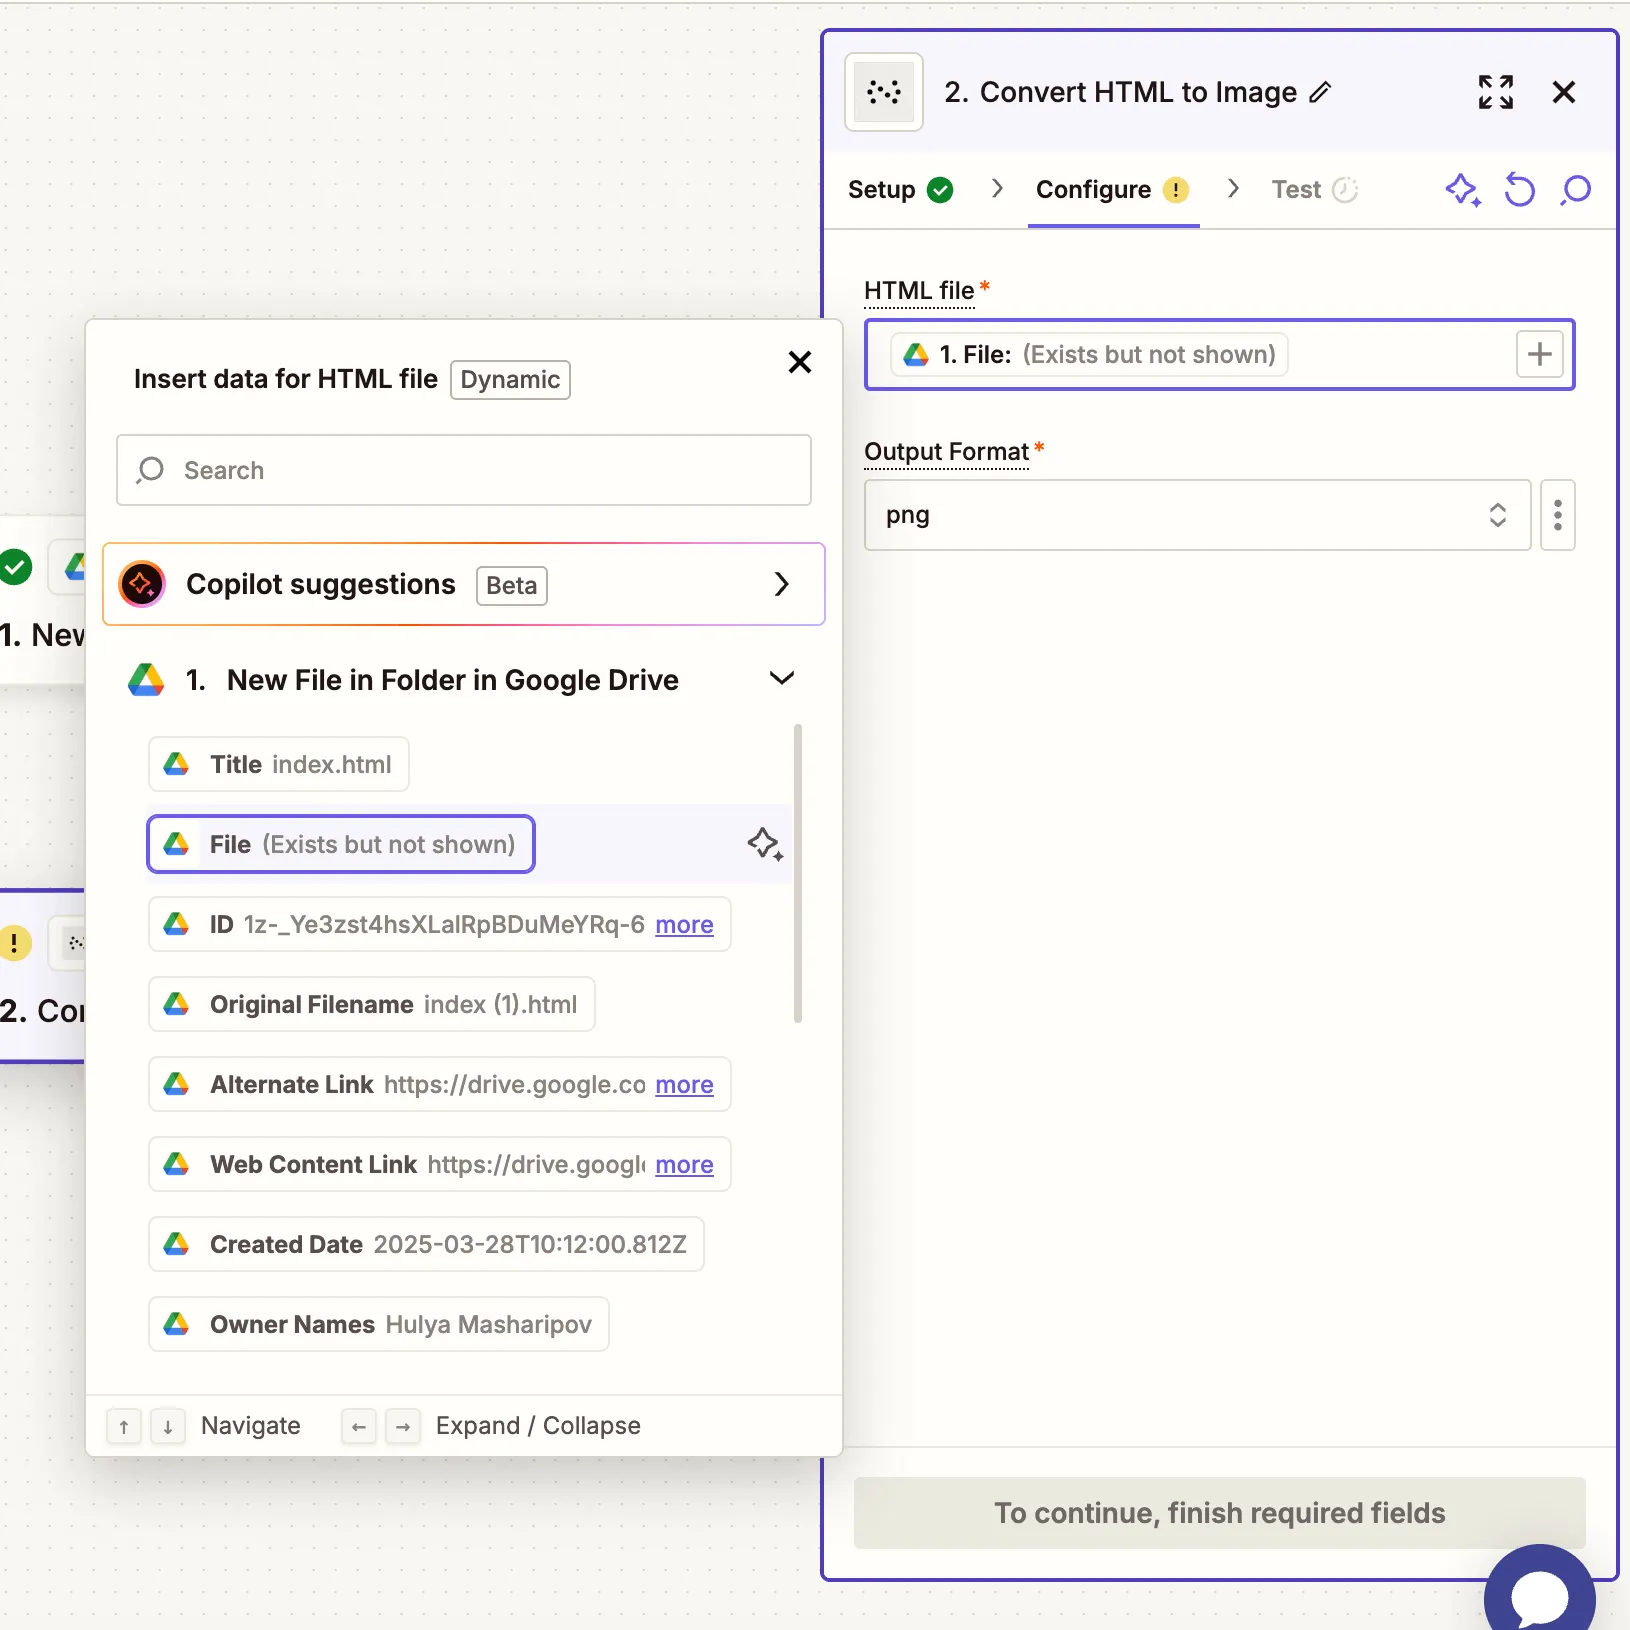The image size is (1630, 1630).
Task: Click the AI sparkle icon in tab bar
Action: (x=1462, y=190)
